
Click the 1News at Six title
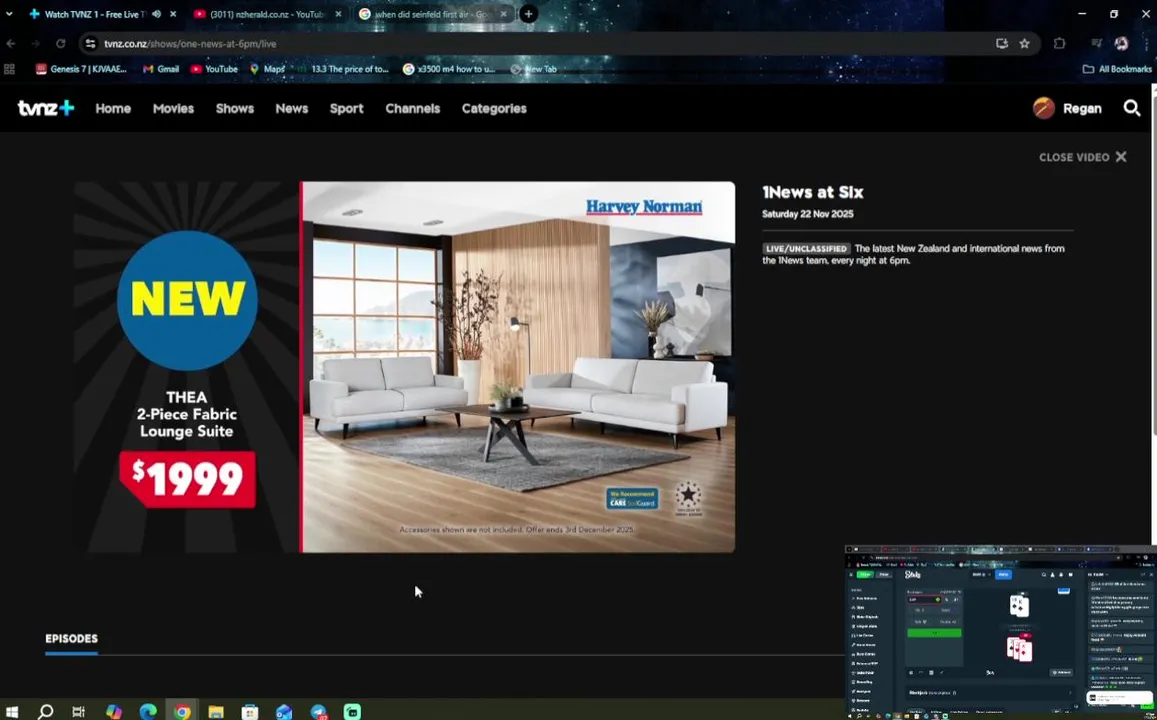[812, 193]
